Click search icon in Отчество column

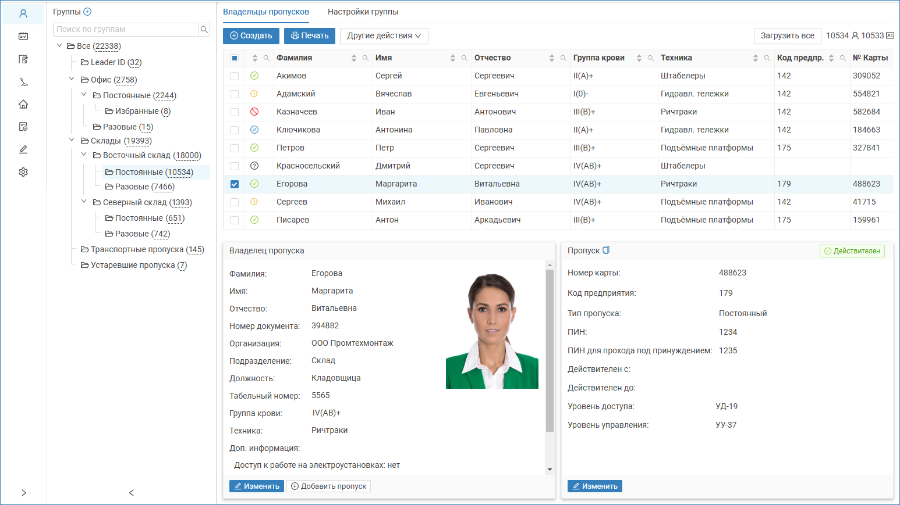(563, 58)
